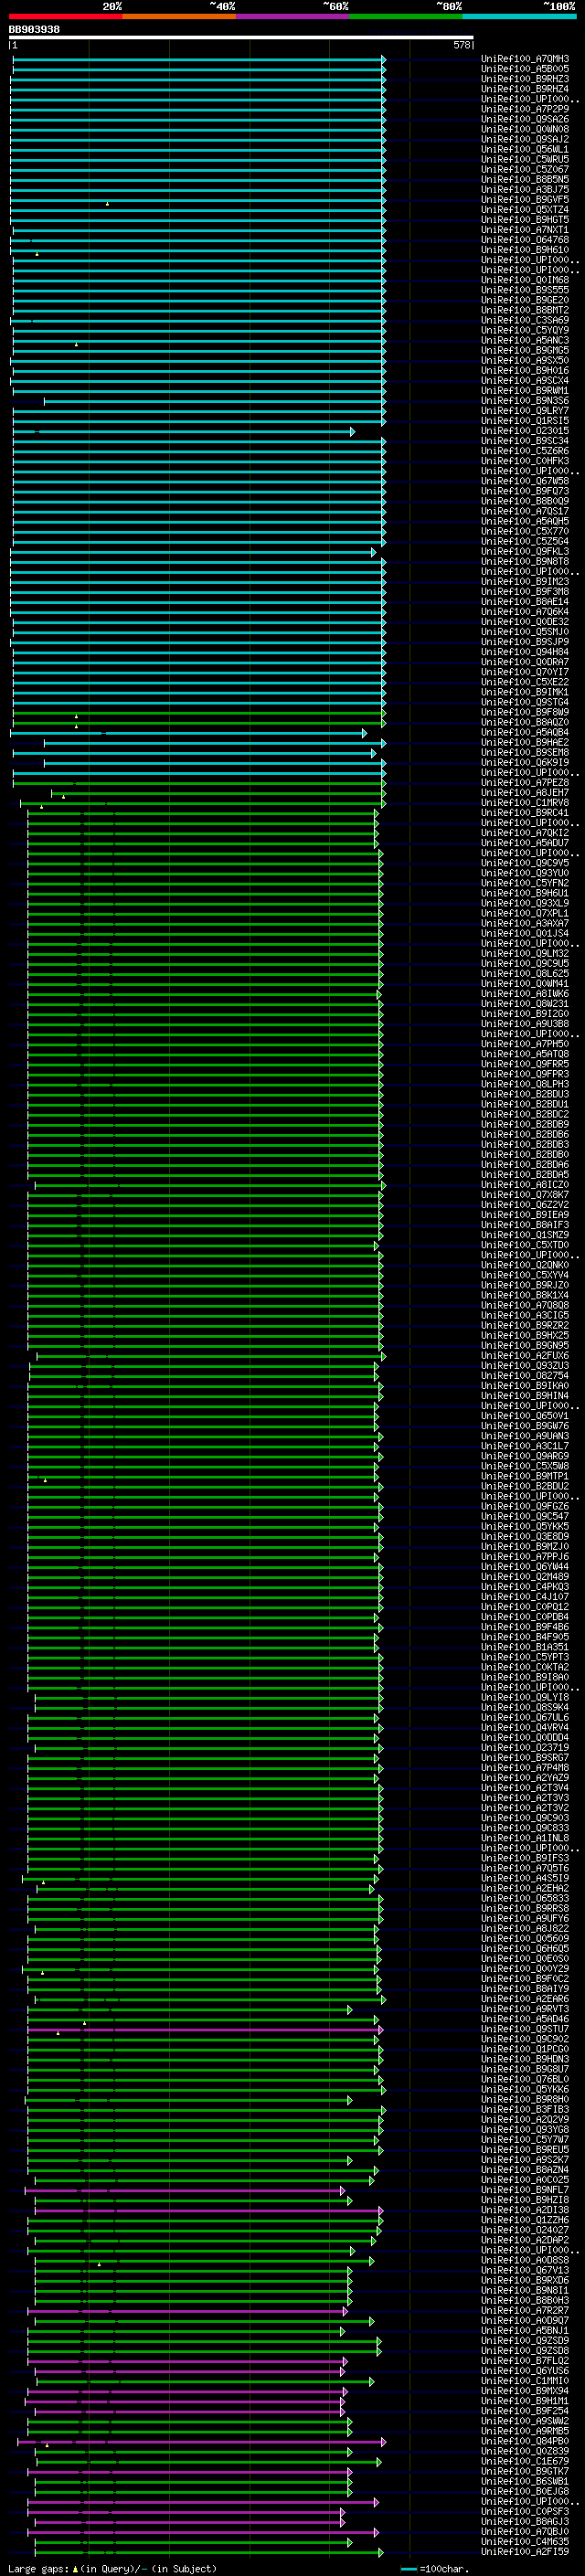Select hit label UniRef100_B9HGT5

point(525,219)
